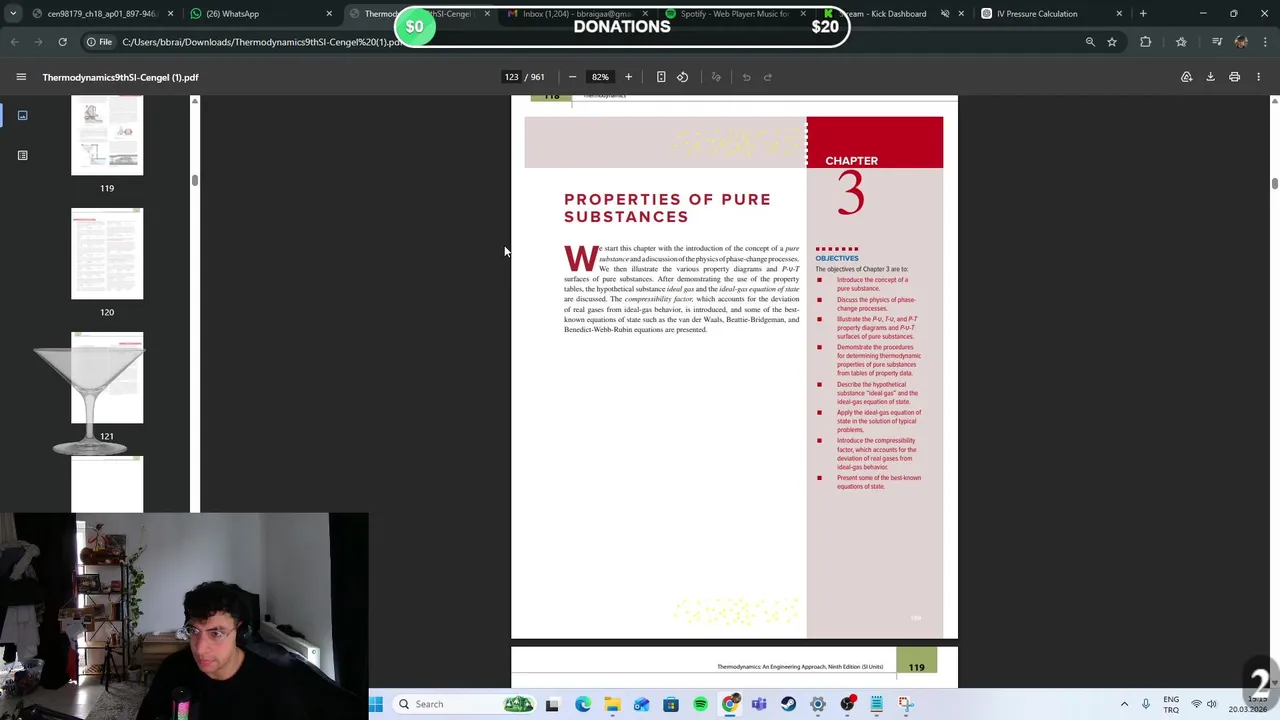Click the ENG TRQ language indicator

pos(1171,704)
